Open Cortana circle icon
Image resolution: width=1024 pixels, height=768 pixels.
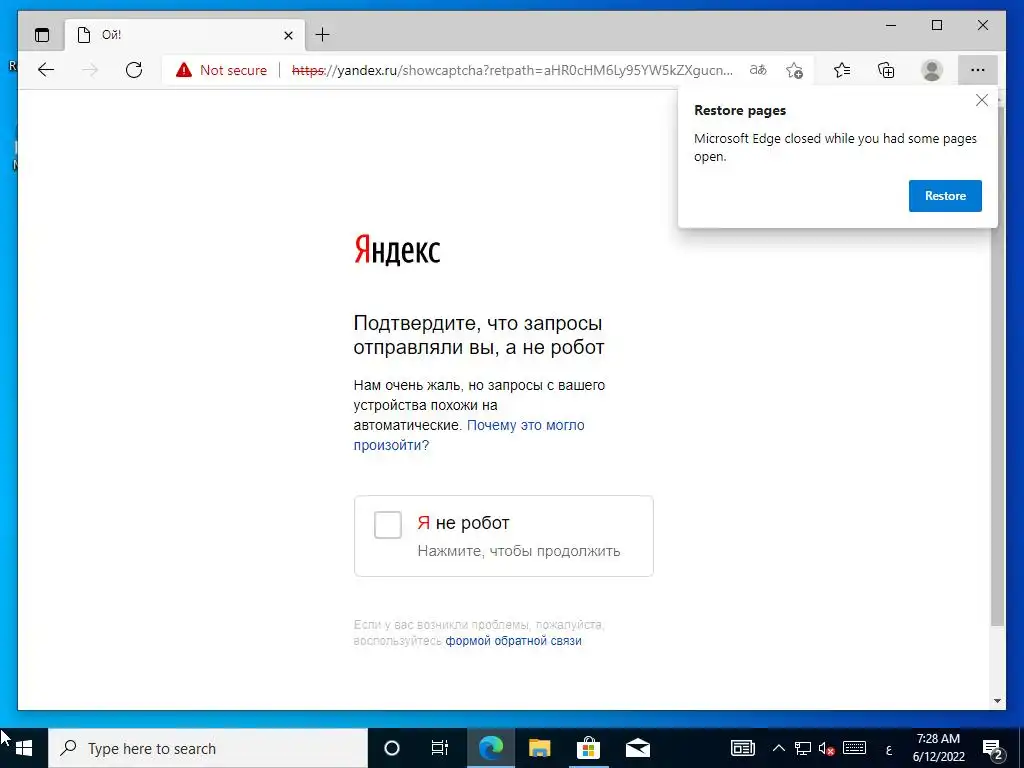[x=391, y=748]
